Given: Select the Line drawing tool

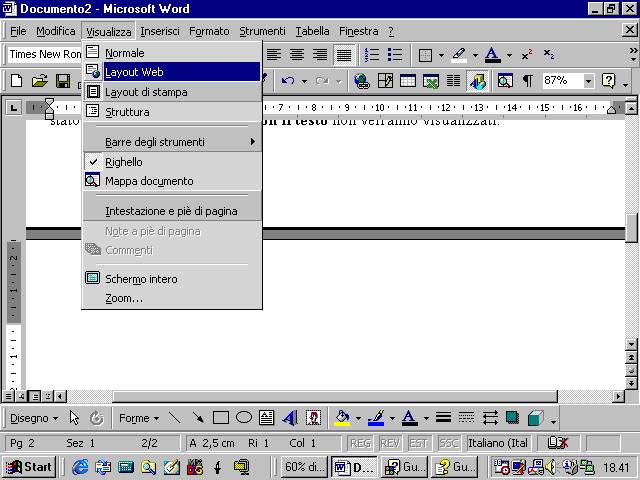Looking at the screenshot, I should 174,418.
